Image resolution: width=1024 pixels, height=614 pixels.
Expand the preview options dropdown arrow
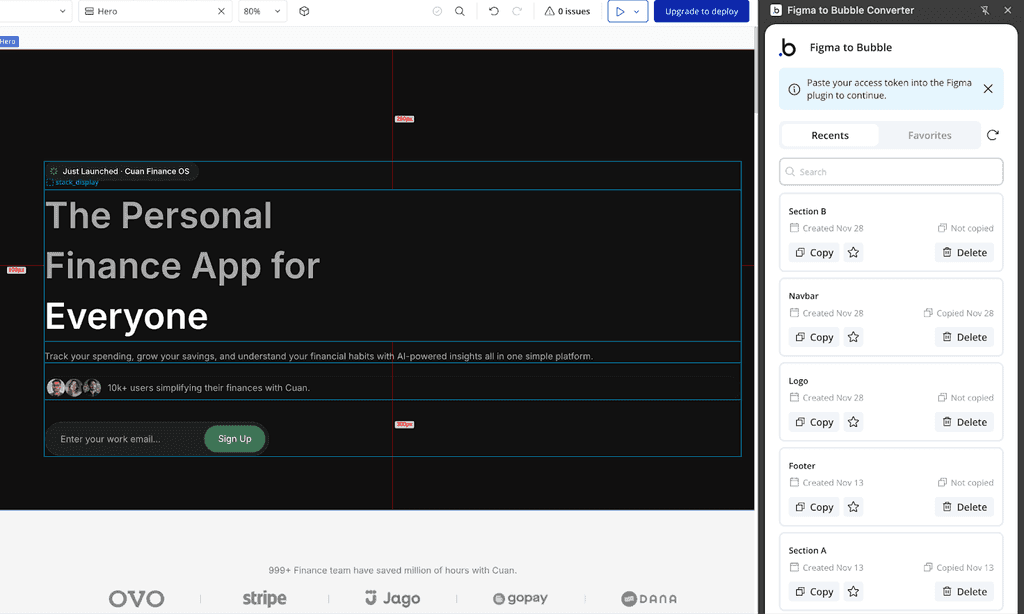[x=637, y=11]
